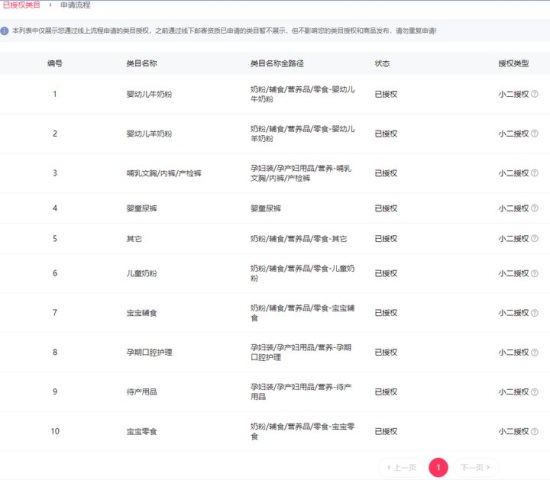
Task: Click help icon in 宝宝辅食 row
Action: [535, 313]
